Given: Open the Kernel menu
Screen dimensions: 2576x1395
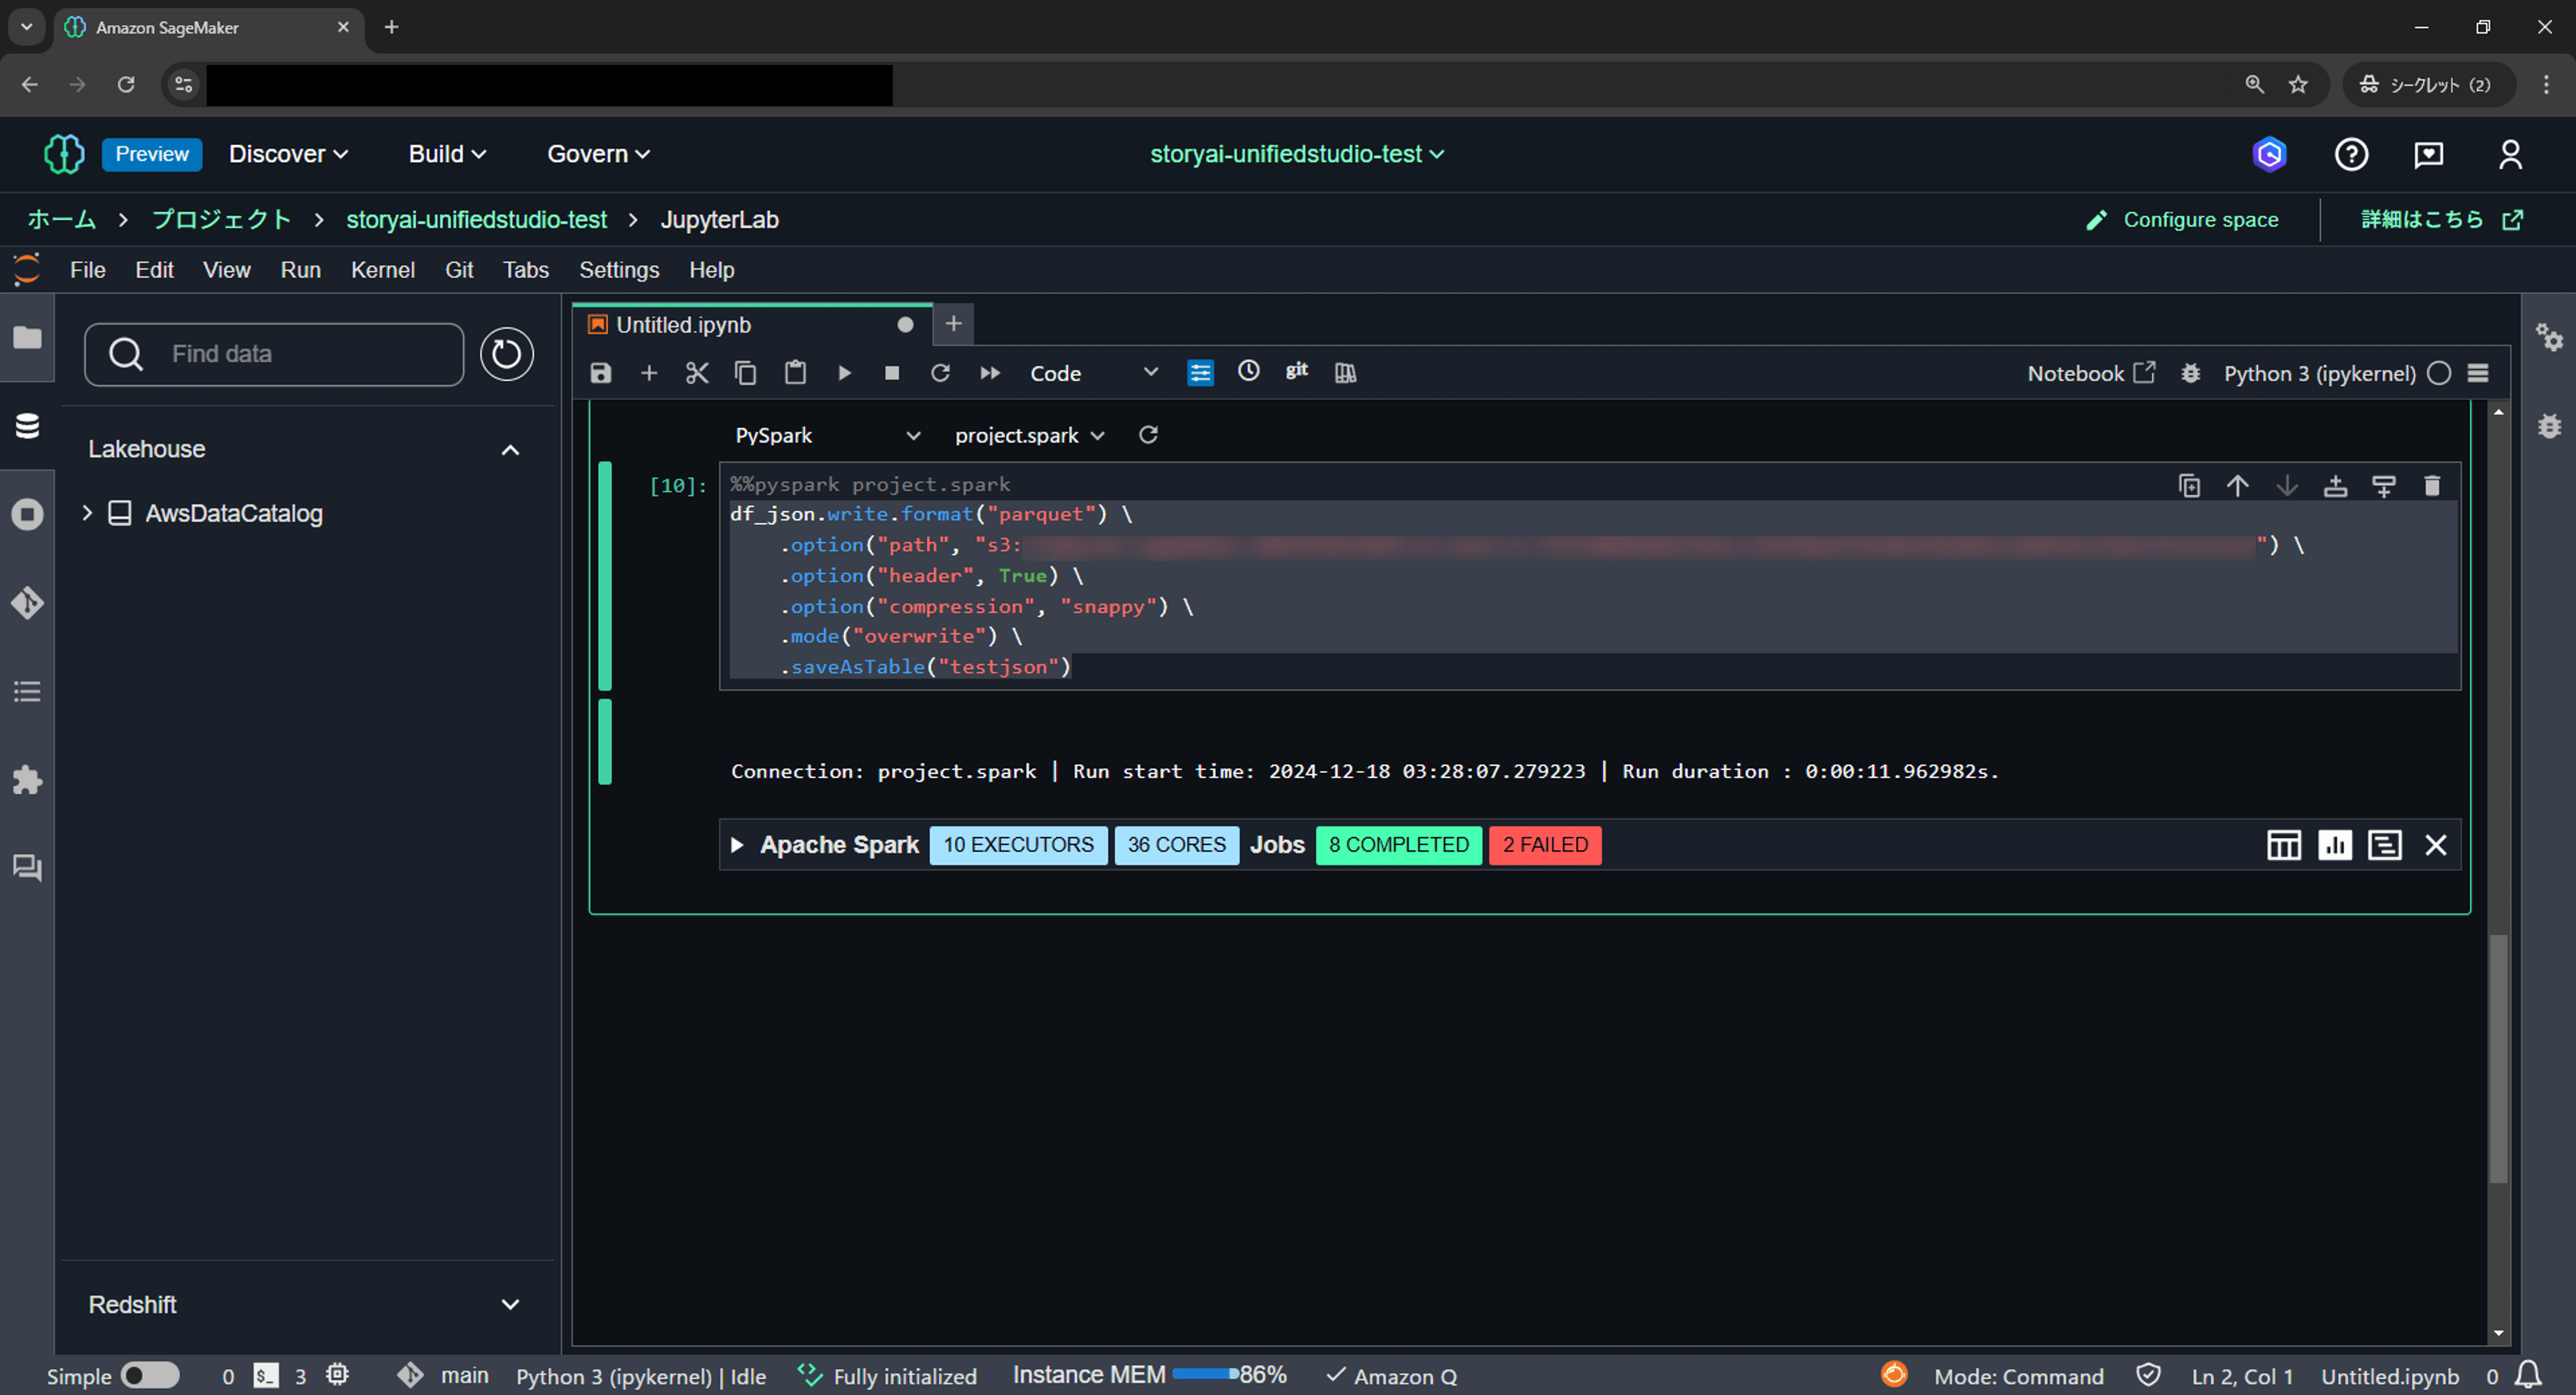Looking at the screenshot, I should click(382, 270).
